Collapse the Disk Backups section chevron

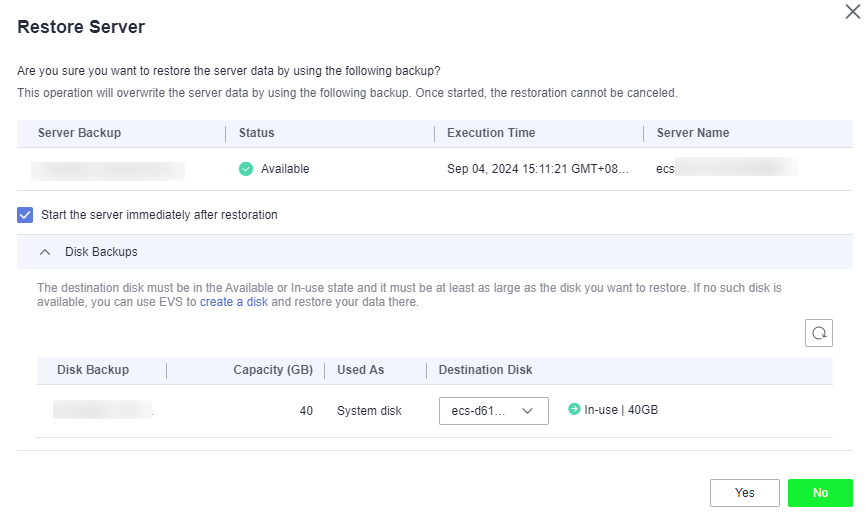coord(44,252)
